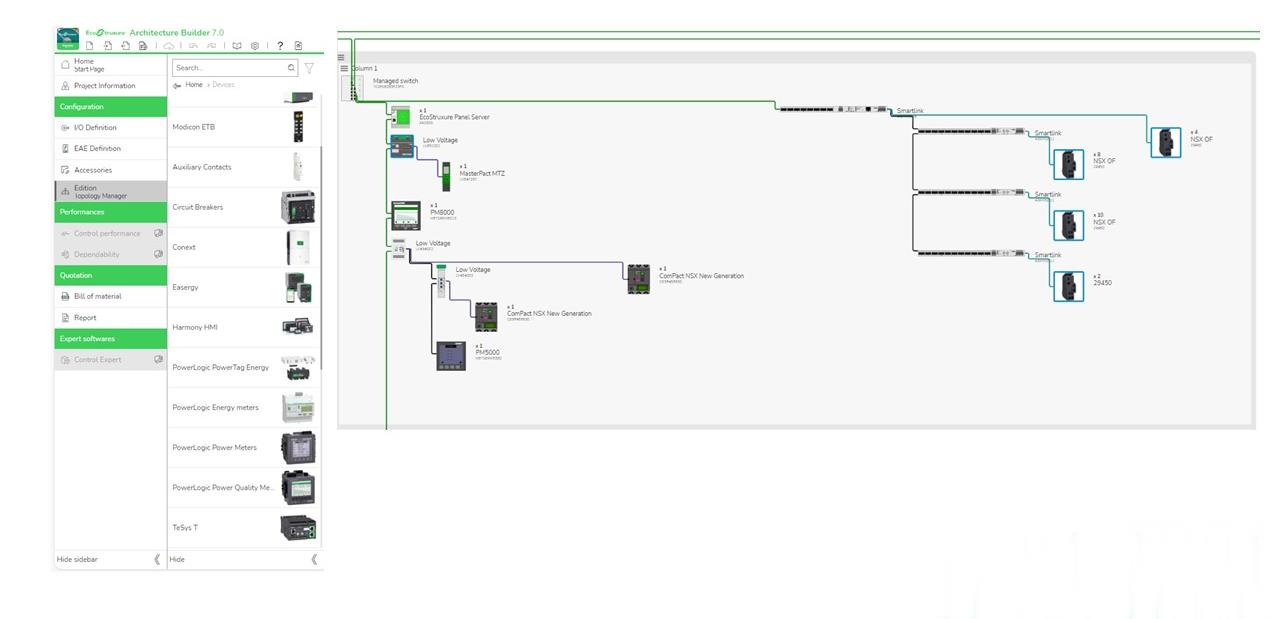
Task: Open the Harmony HMI category
Action: (245, 327)
